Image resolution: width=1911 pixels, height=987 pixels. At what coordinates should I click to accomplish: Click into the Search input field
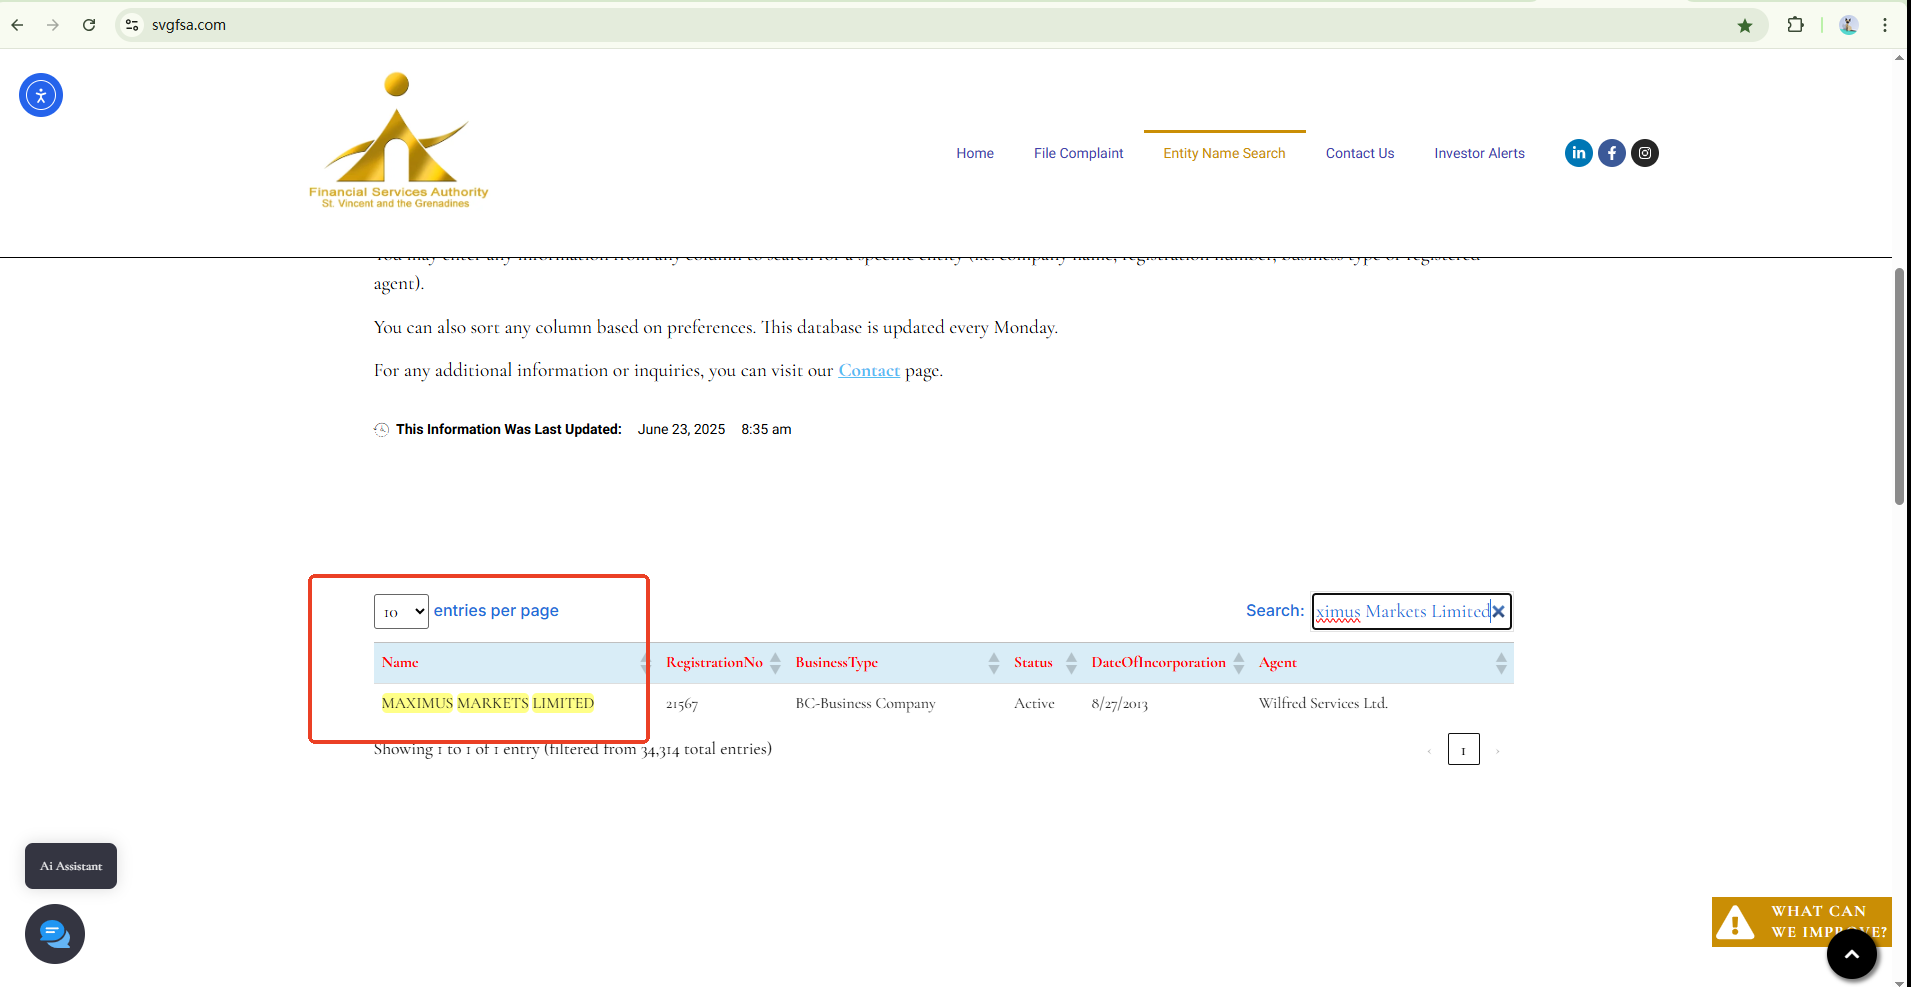click(x=1400, y=612)
